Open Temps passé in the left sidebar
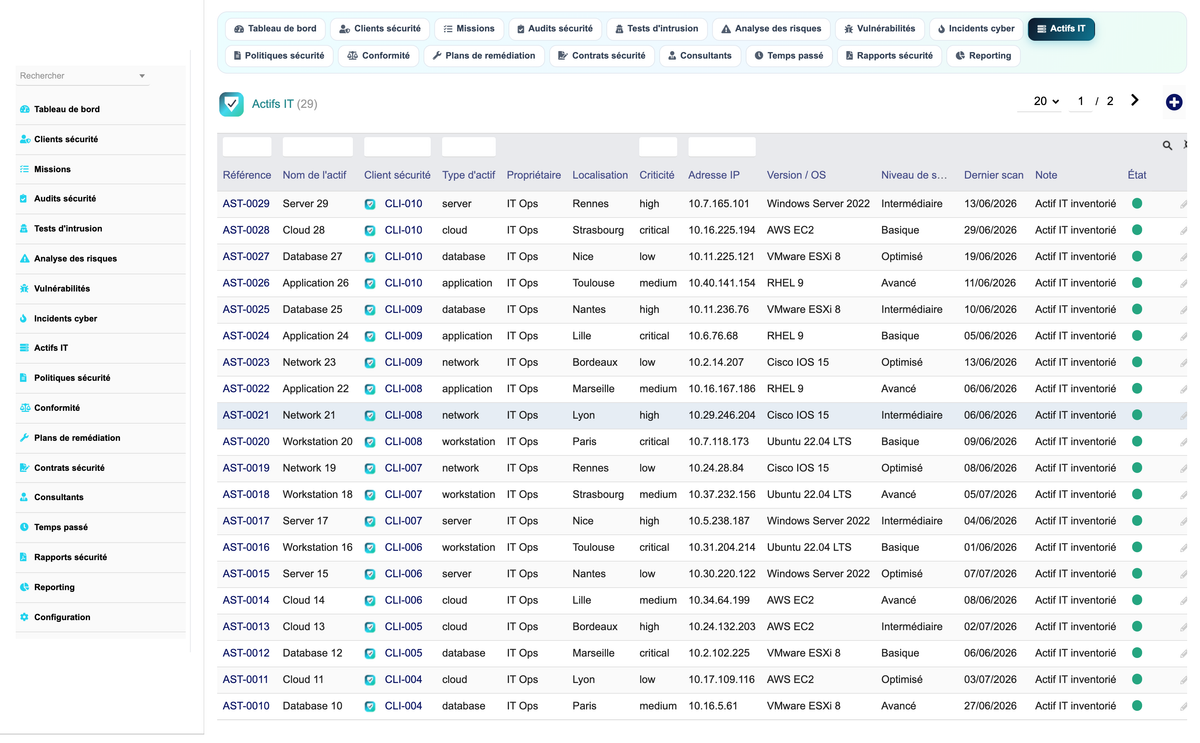 61,527
